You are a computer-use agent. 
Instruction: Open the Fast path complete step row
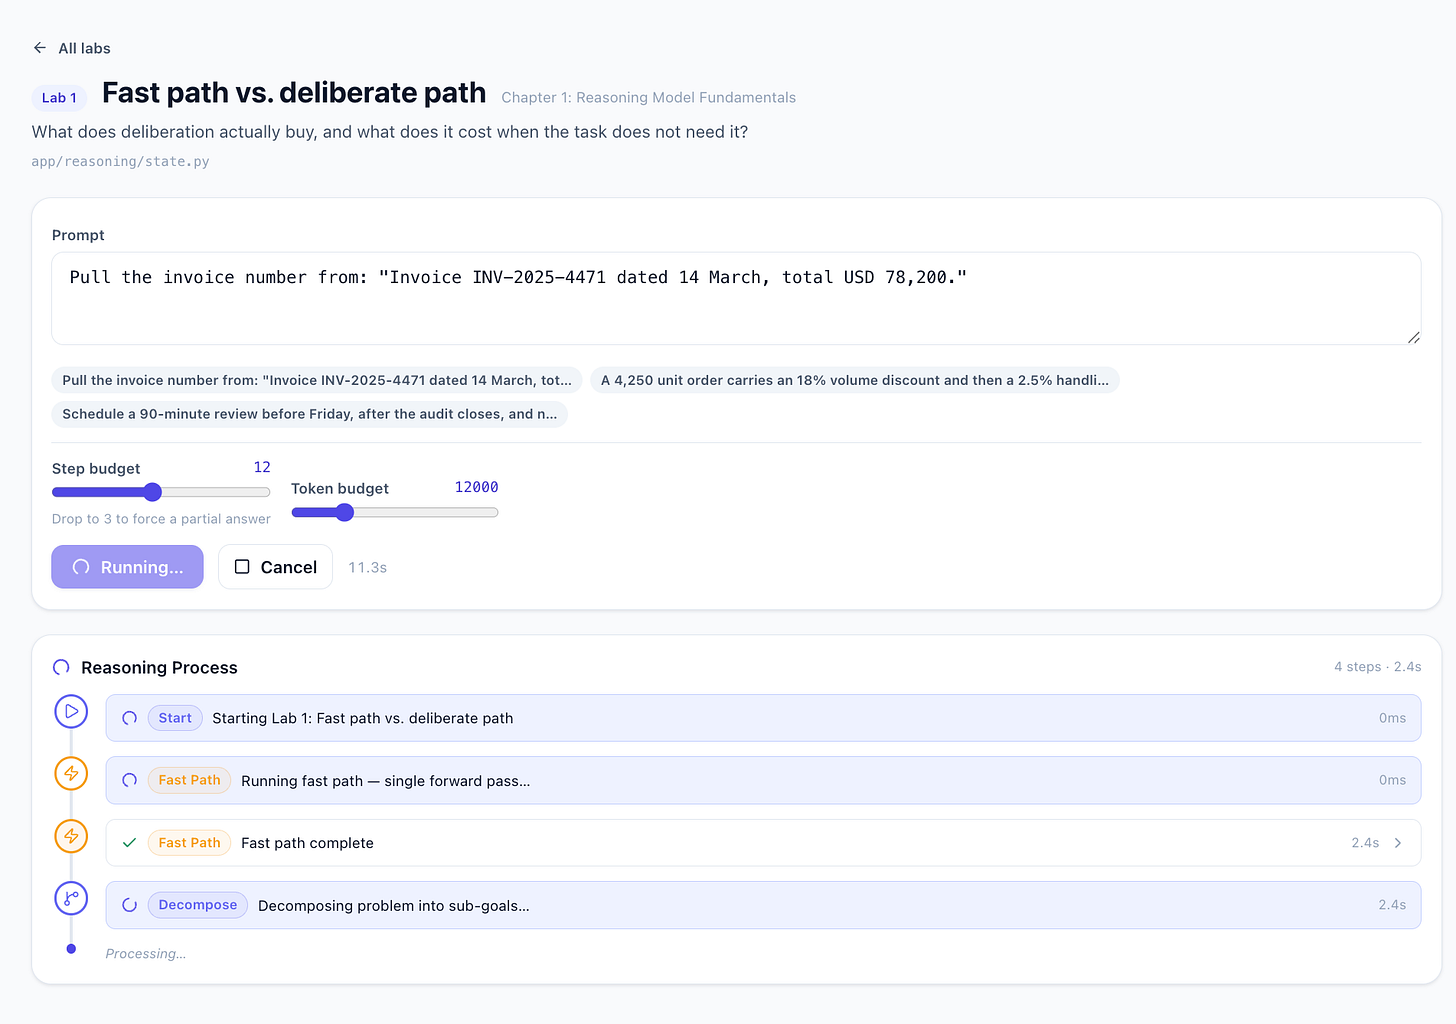763,843
